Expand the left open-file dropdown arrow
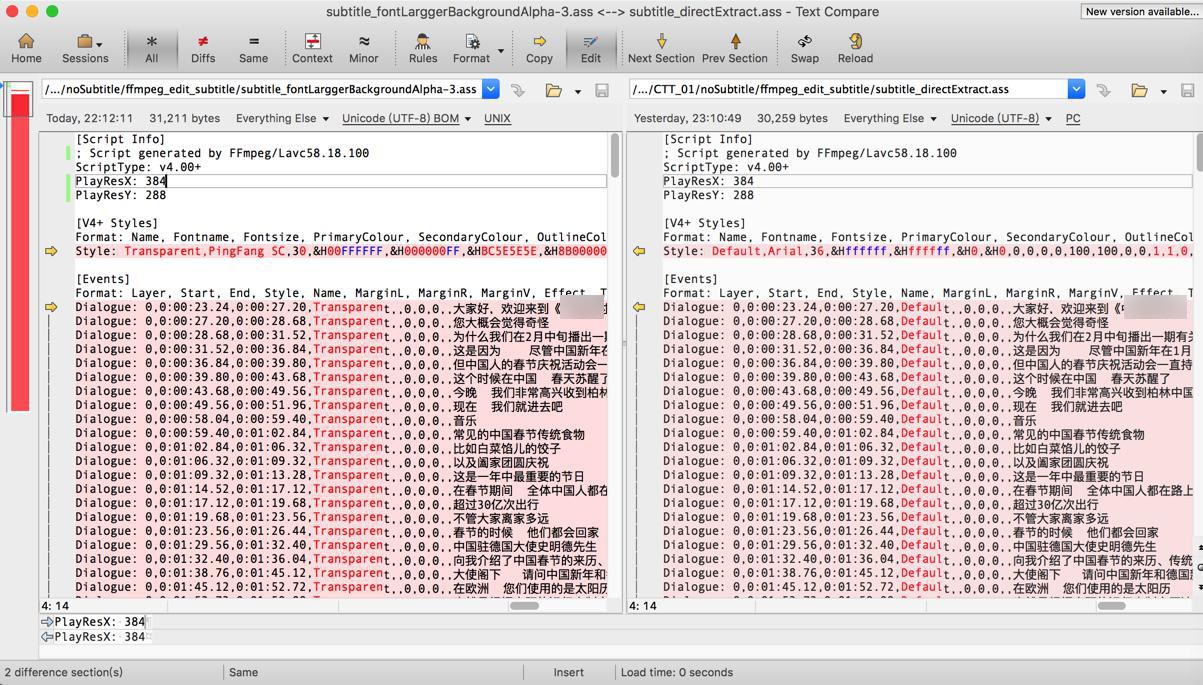1203x685 pixels. 577,91
